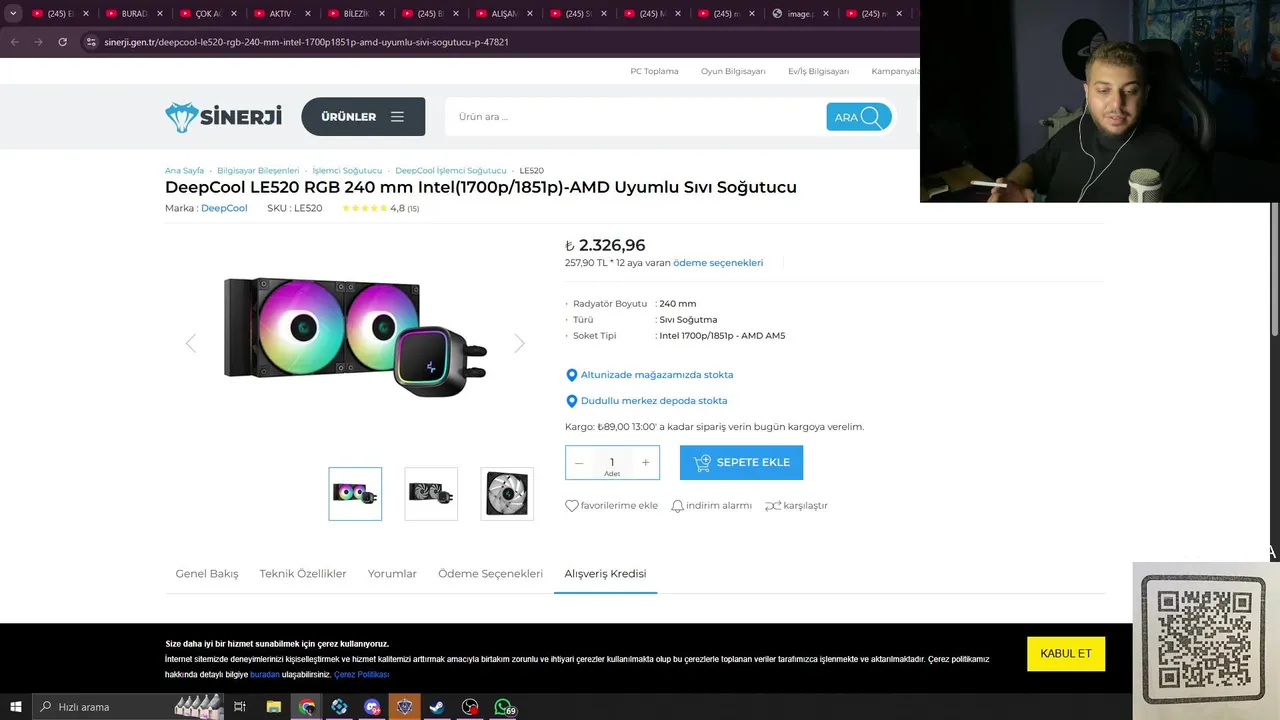Open WhatsApp from taskbar

click(x=504, y=707)
